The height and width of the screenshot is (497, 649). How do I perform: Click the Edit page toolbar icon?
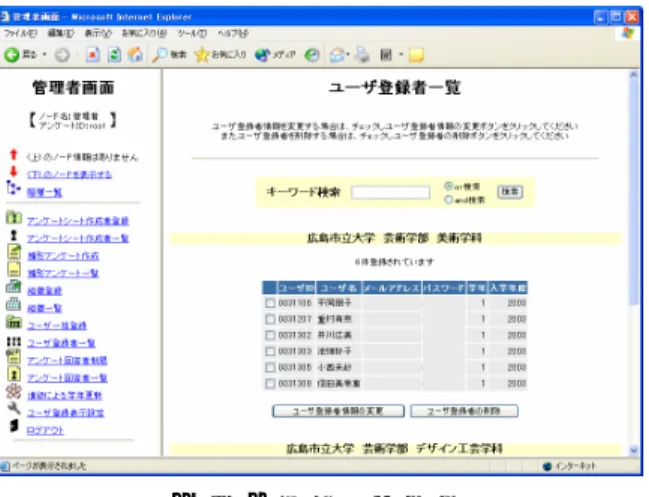[x=386, y=55]
